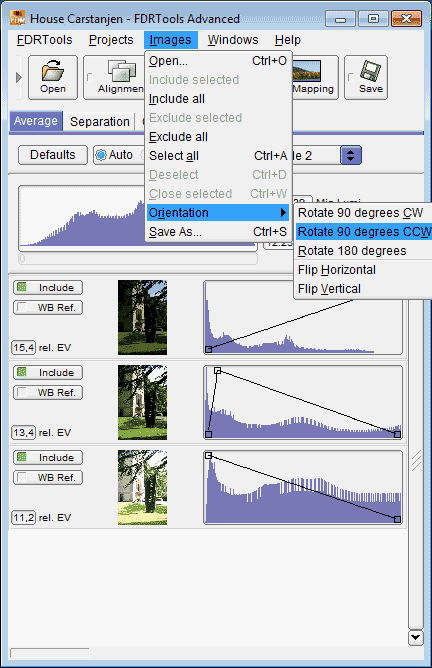Click the 15,4 rel. EV value field
The height and width of the screenshot is (668, 432).
point(24,348)
